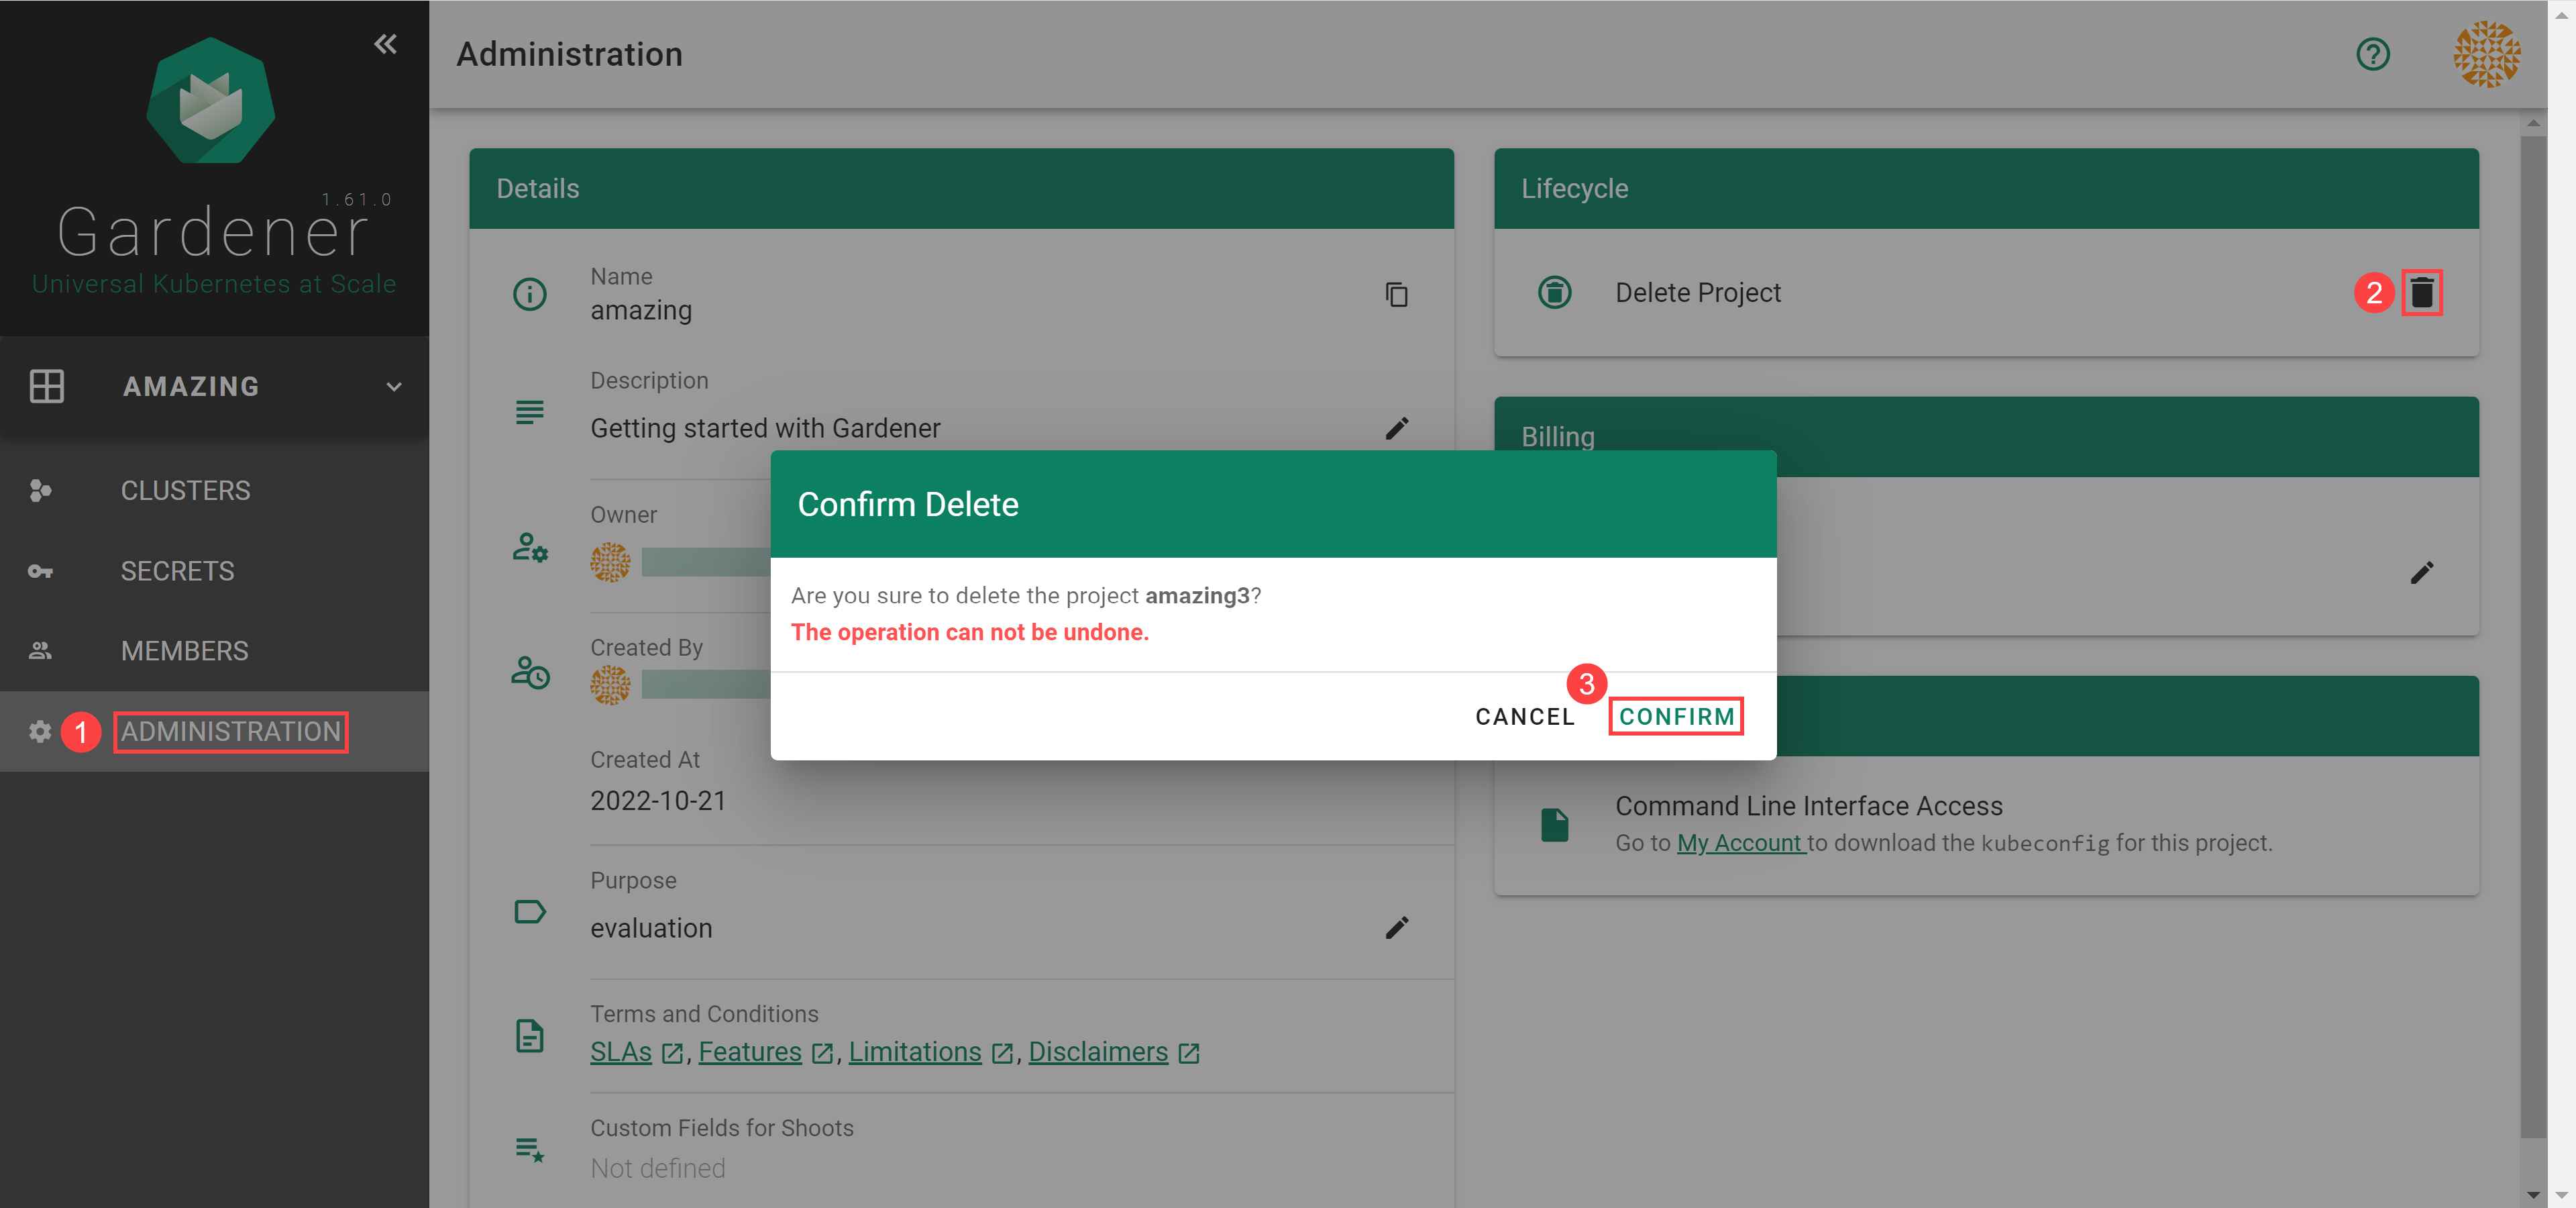Viewport: 2576px width, 1208px height.
Task: Collapse the sidebar with the double chevron
Action: click(385, 44)
